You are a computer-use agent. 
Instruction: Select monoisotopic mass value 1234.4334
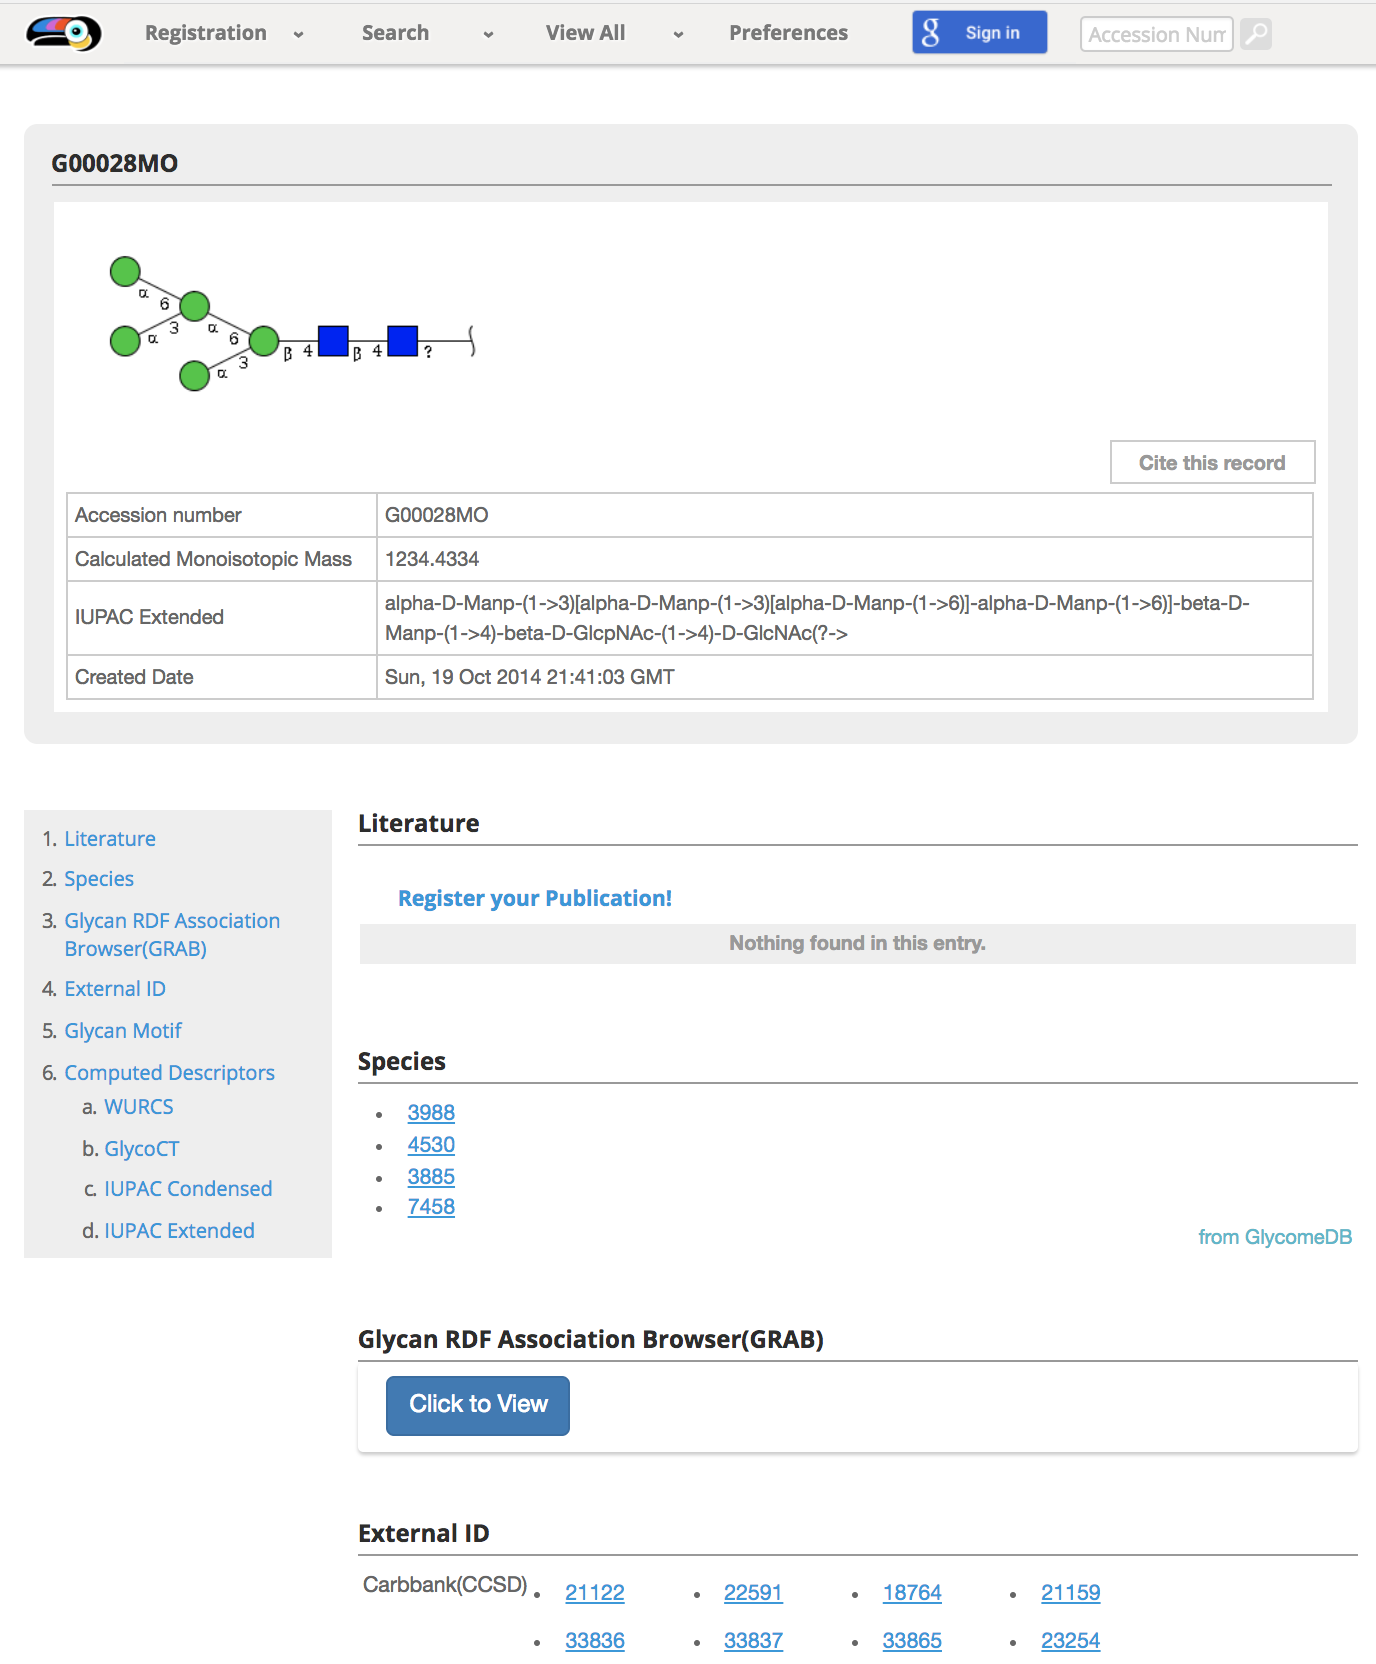[x=432, y=559]
